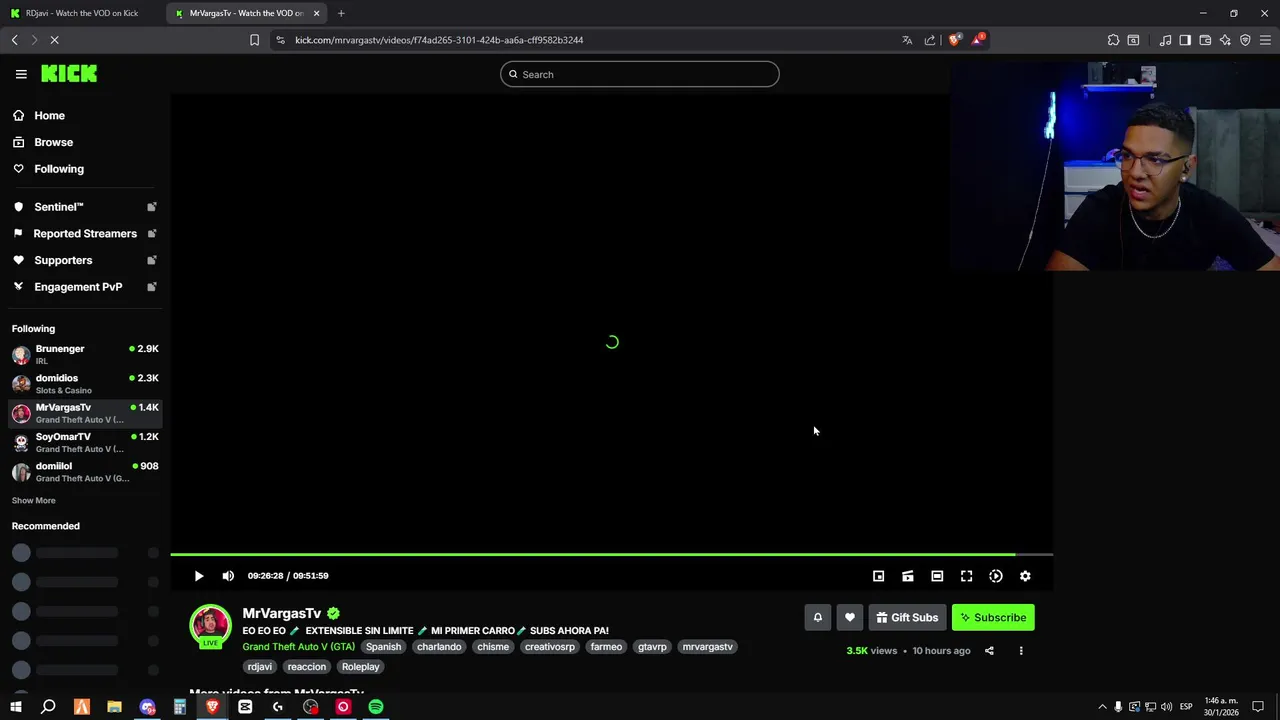Click the browser back arrow

pos(15,40)
